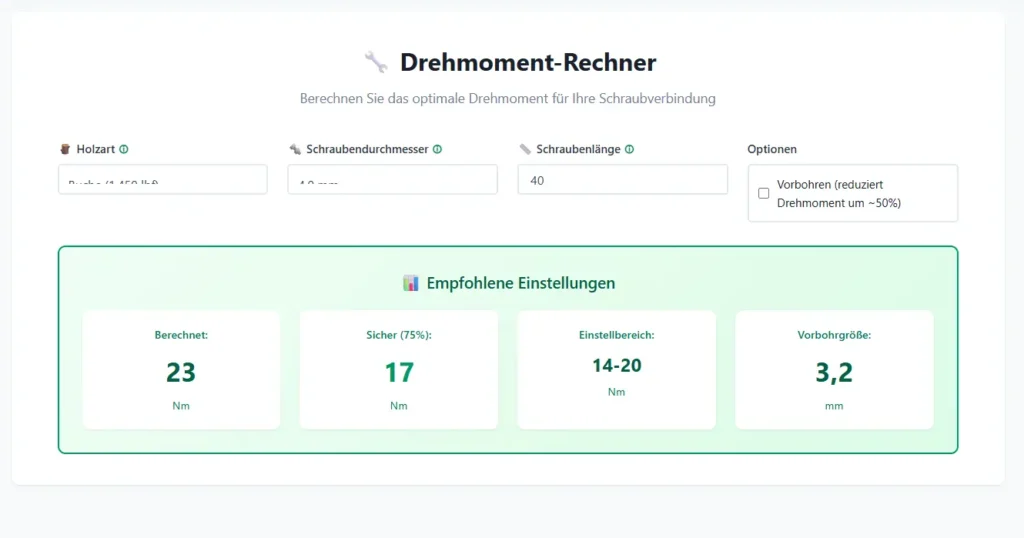
Task: Click the Optionen label
Action: tap(772, 149)
